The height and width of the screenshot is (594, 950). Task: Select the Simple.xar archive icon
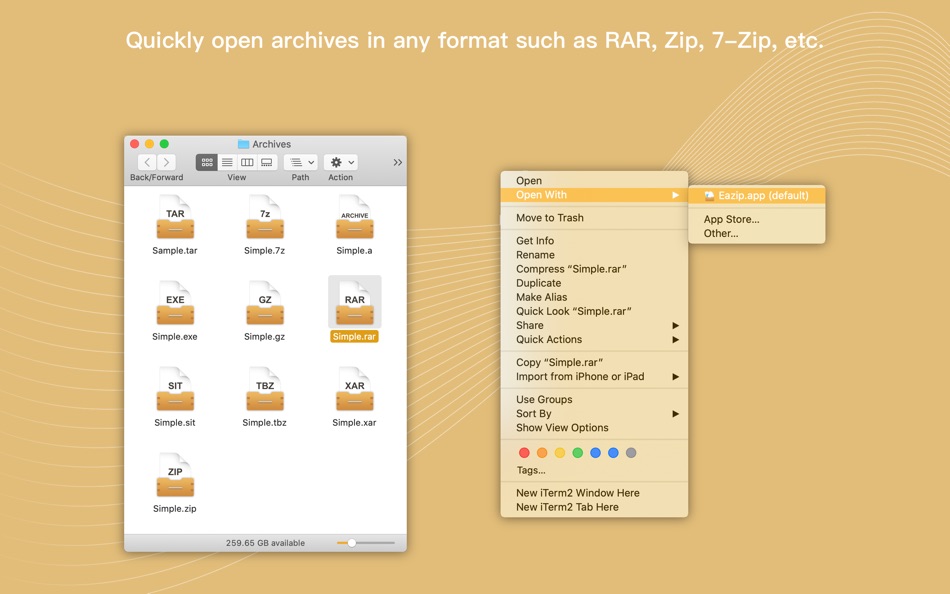(x=354, y=389)
